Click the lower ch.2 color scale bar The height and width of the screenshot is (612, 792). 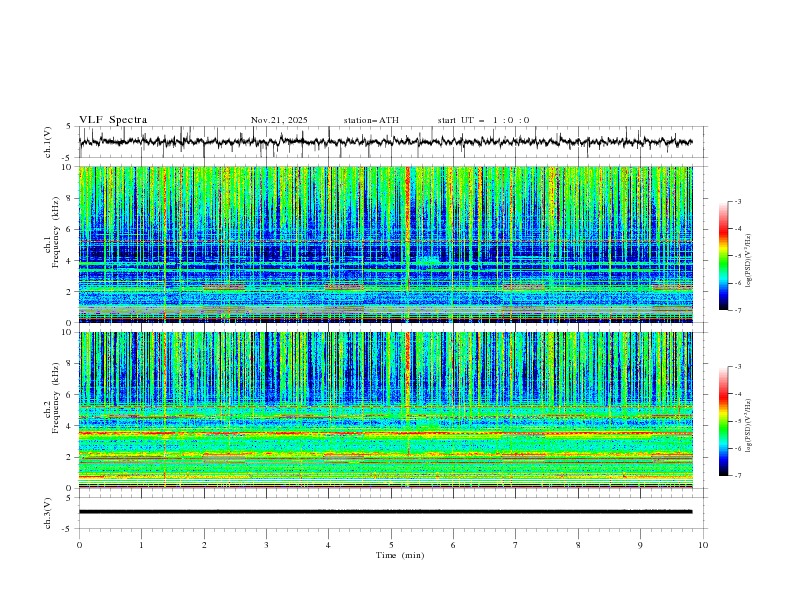(x=723, y=421)
